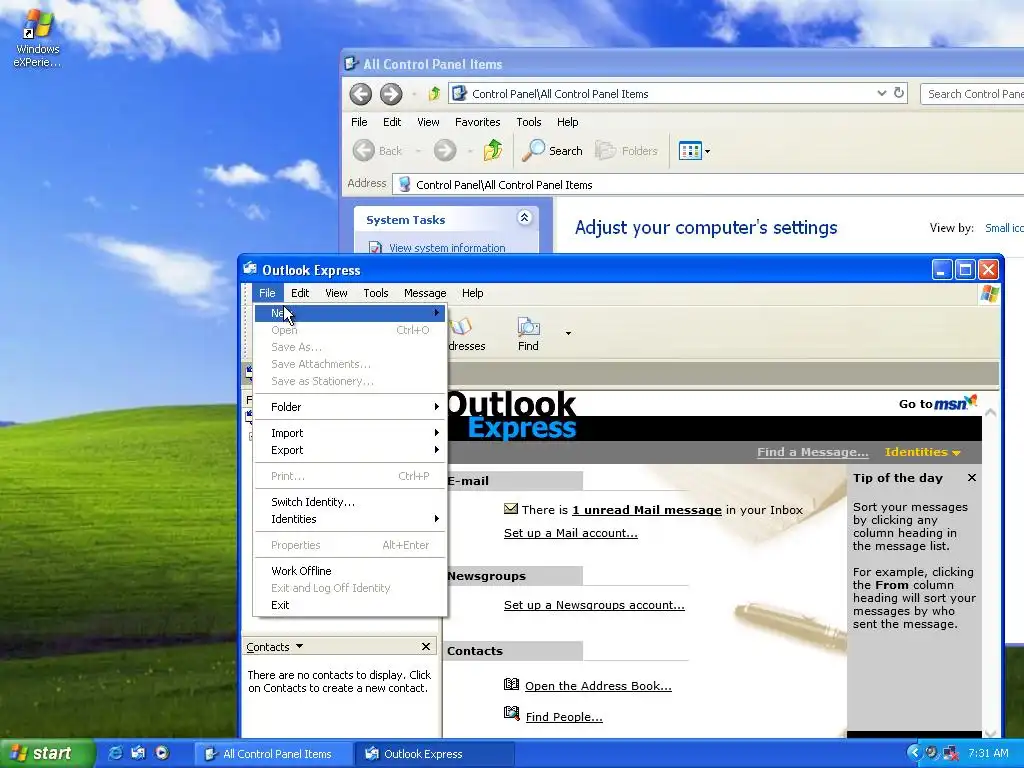The width and height of the screenshot is (1024, 768).
Task: Expand the Identities dropdown on the banner
Action: [922, 452]
